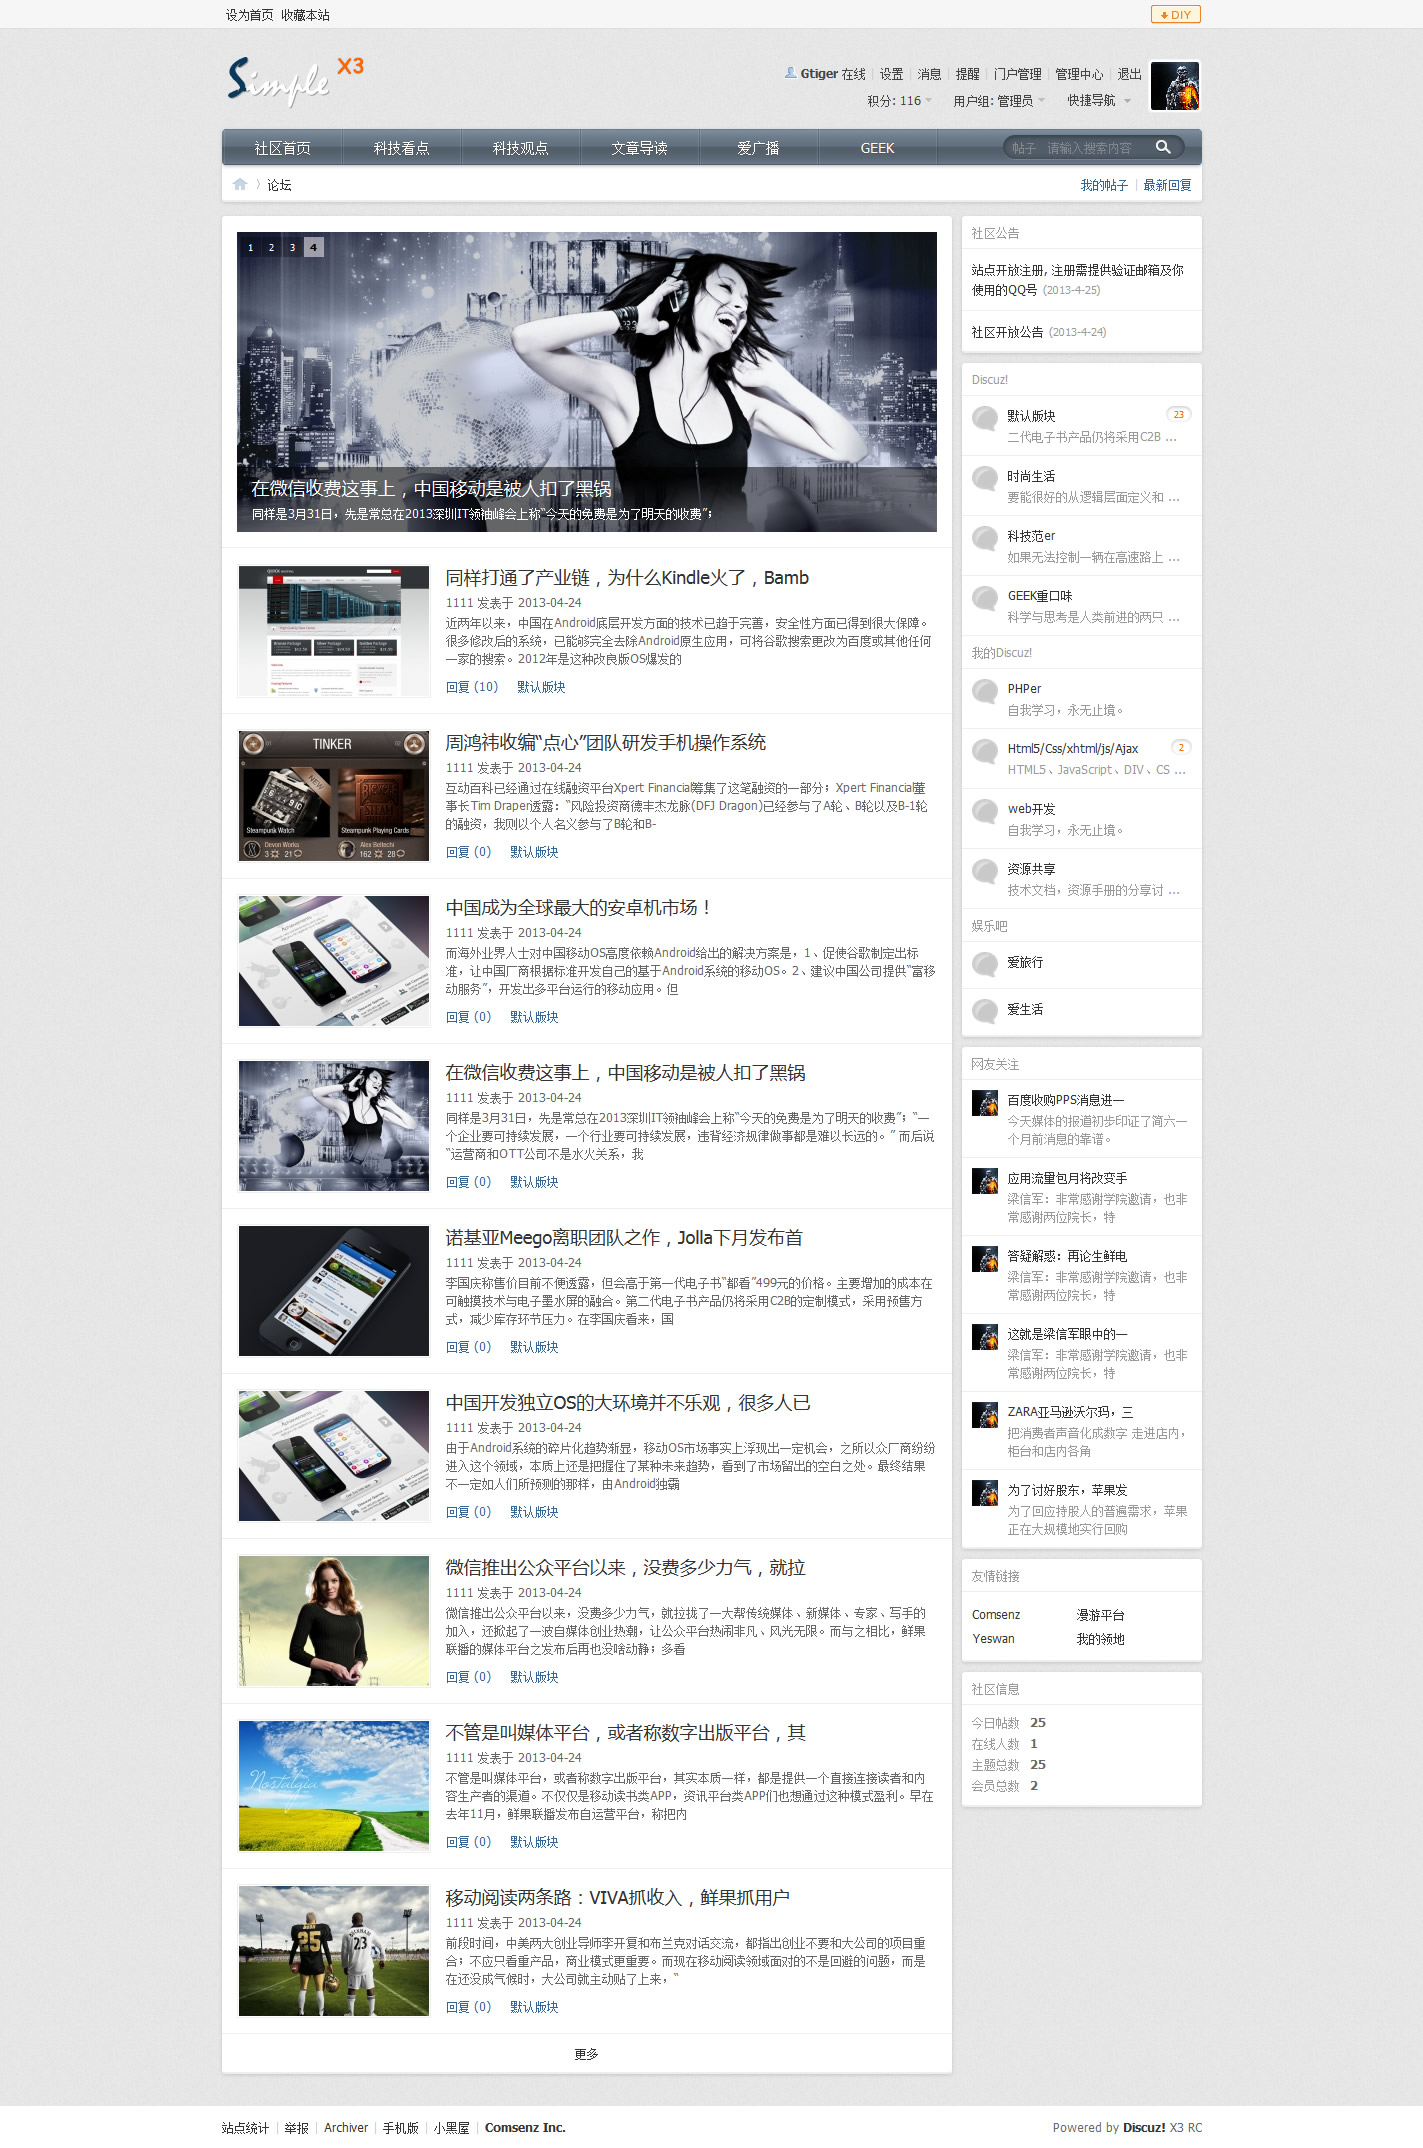
Task: Switch slideshow to slide 1
Action: pyautogui.click(x=250, y=247)
